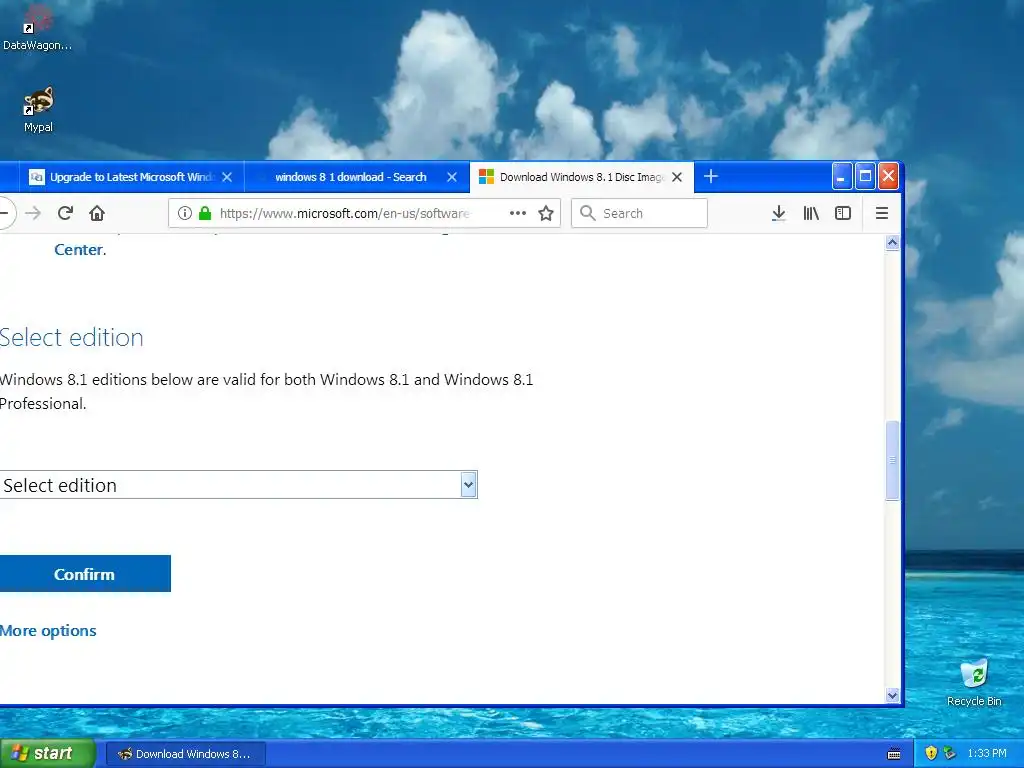Click the vertical scrollbar thumb
The height and width of the screenshot is (768, 1024).
[892, 460]
